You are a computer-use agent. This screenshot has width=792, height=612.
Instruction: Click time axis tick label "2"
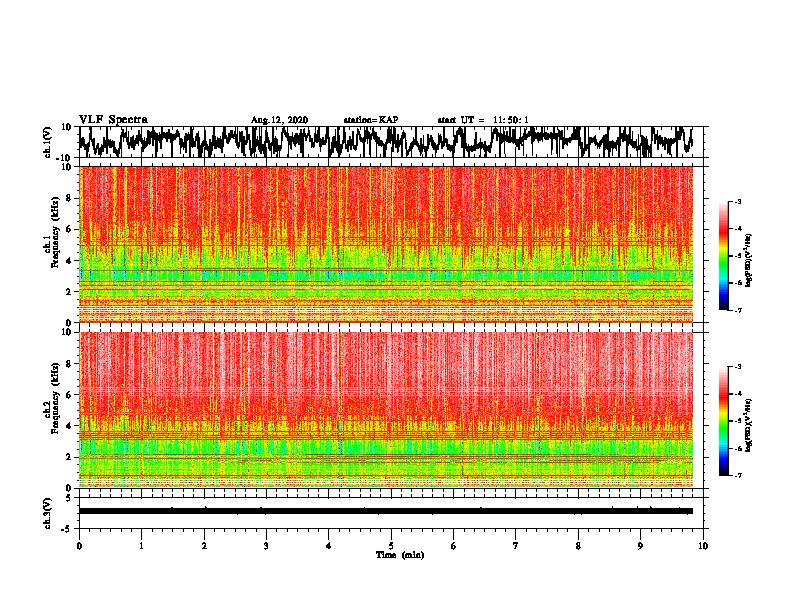coord(204,546)
